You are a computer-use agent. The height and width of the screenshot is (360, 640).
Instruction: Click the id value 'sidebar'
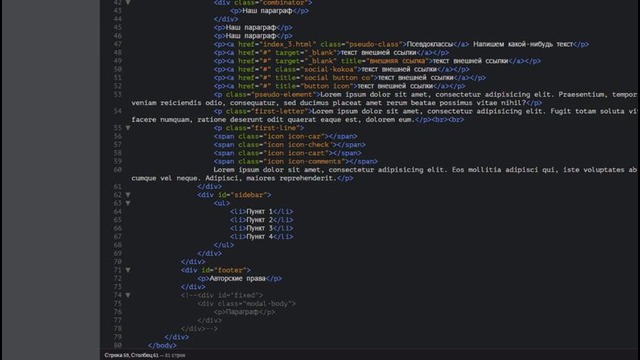(x=248, y=195)
